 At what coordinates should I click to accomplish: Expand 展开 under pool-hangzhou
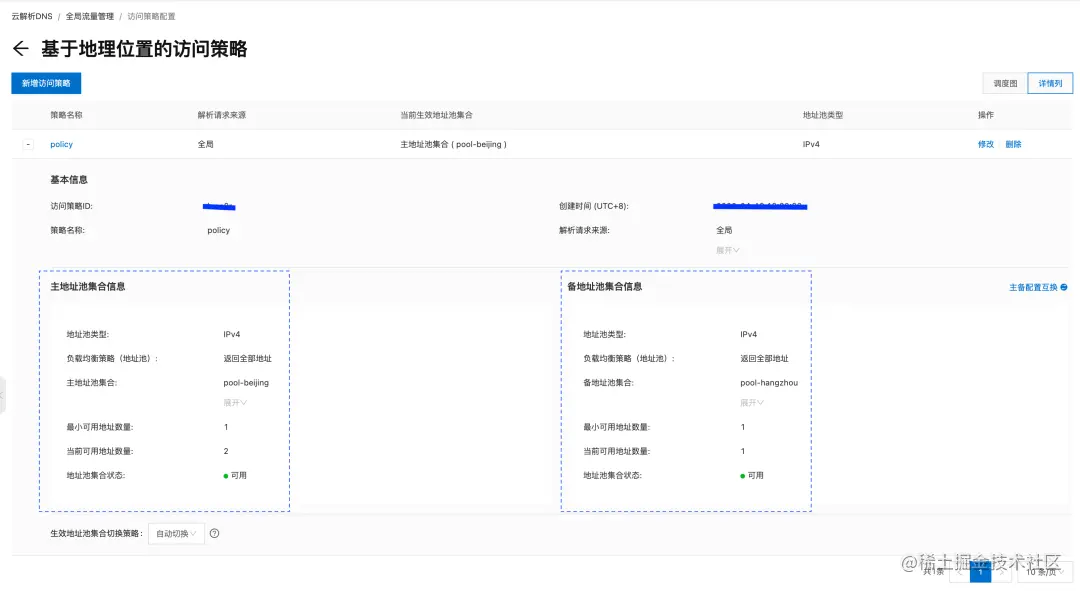pyautogui.click(x=751, y=402)
